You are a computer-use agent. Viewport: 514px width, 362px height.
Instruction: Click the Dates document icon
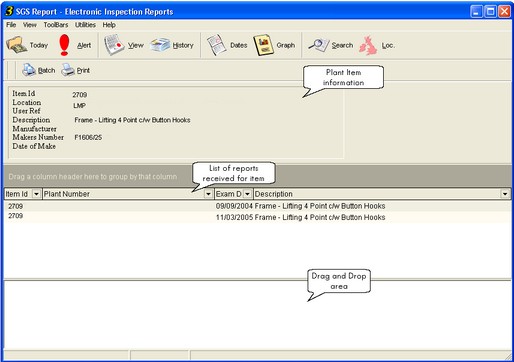coord(217,45)
